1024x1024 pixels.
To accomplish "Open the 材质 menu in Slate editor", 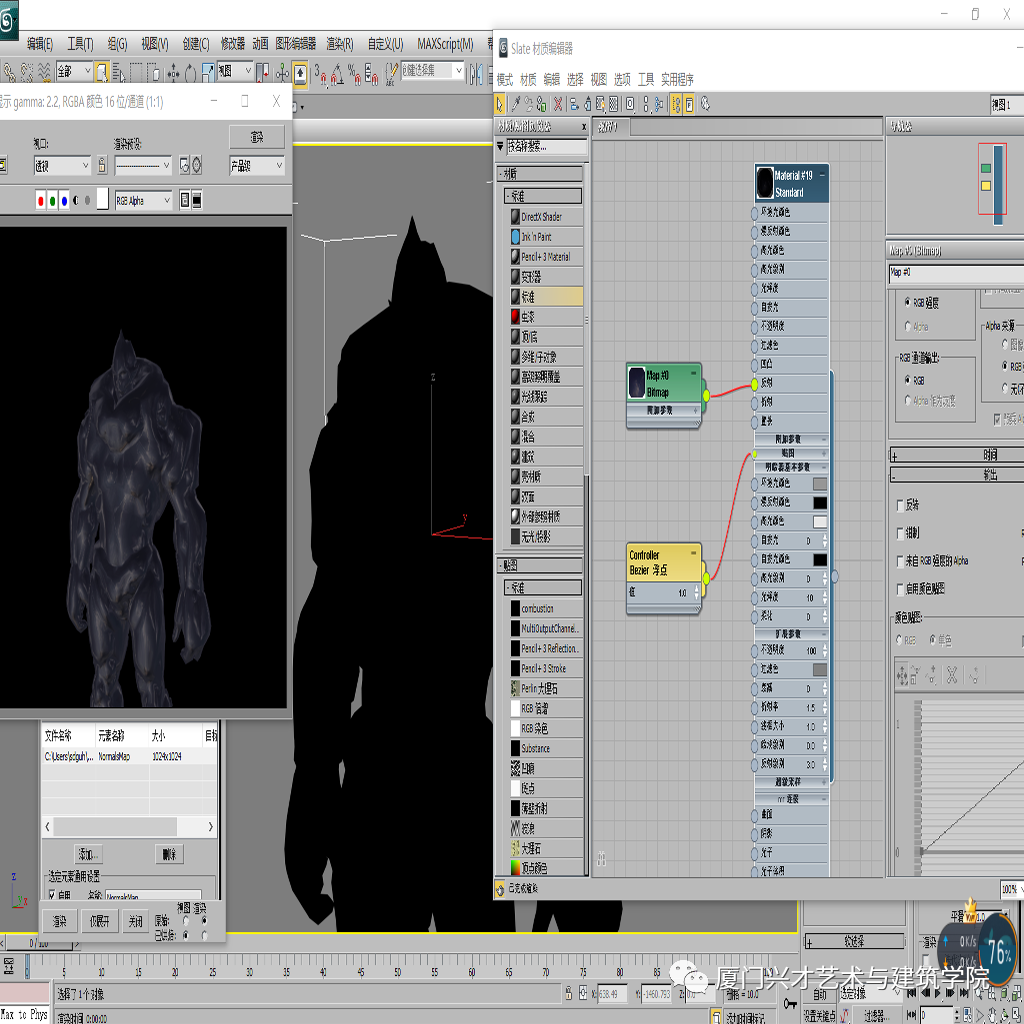I will coord(528,80).
